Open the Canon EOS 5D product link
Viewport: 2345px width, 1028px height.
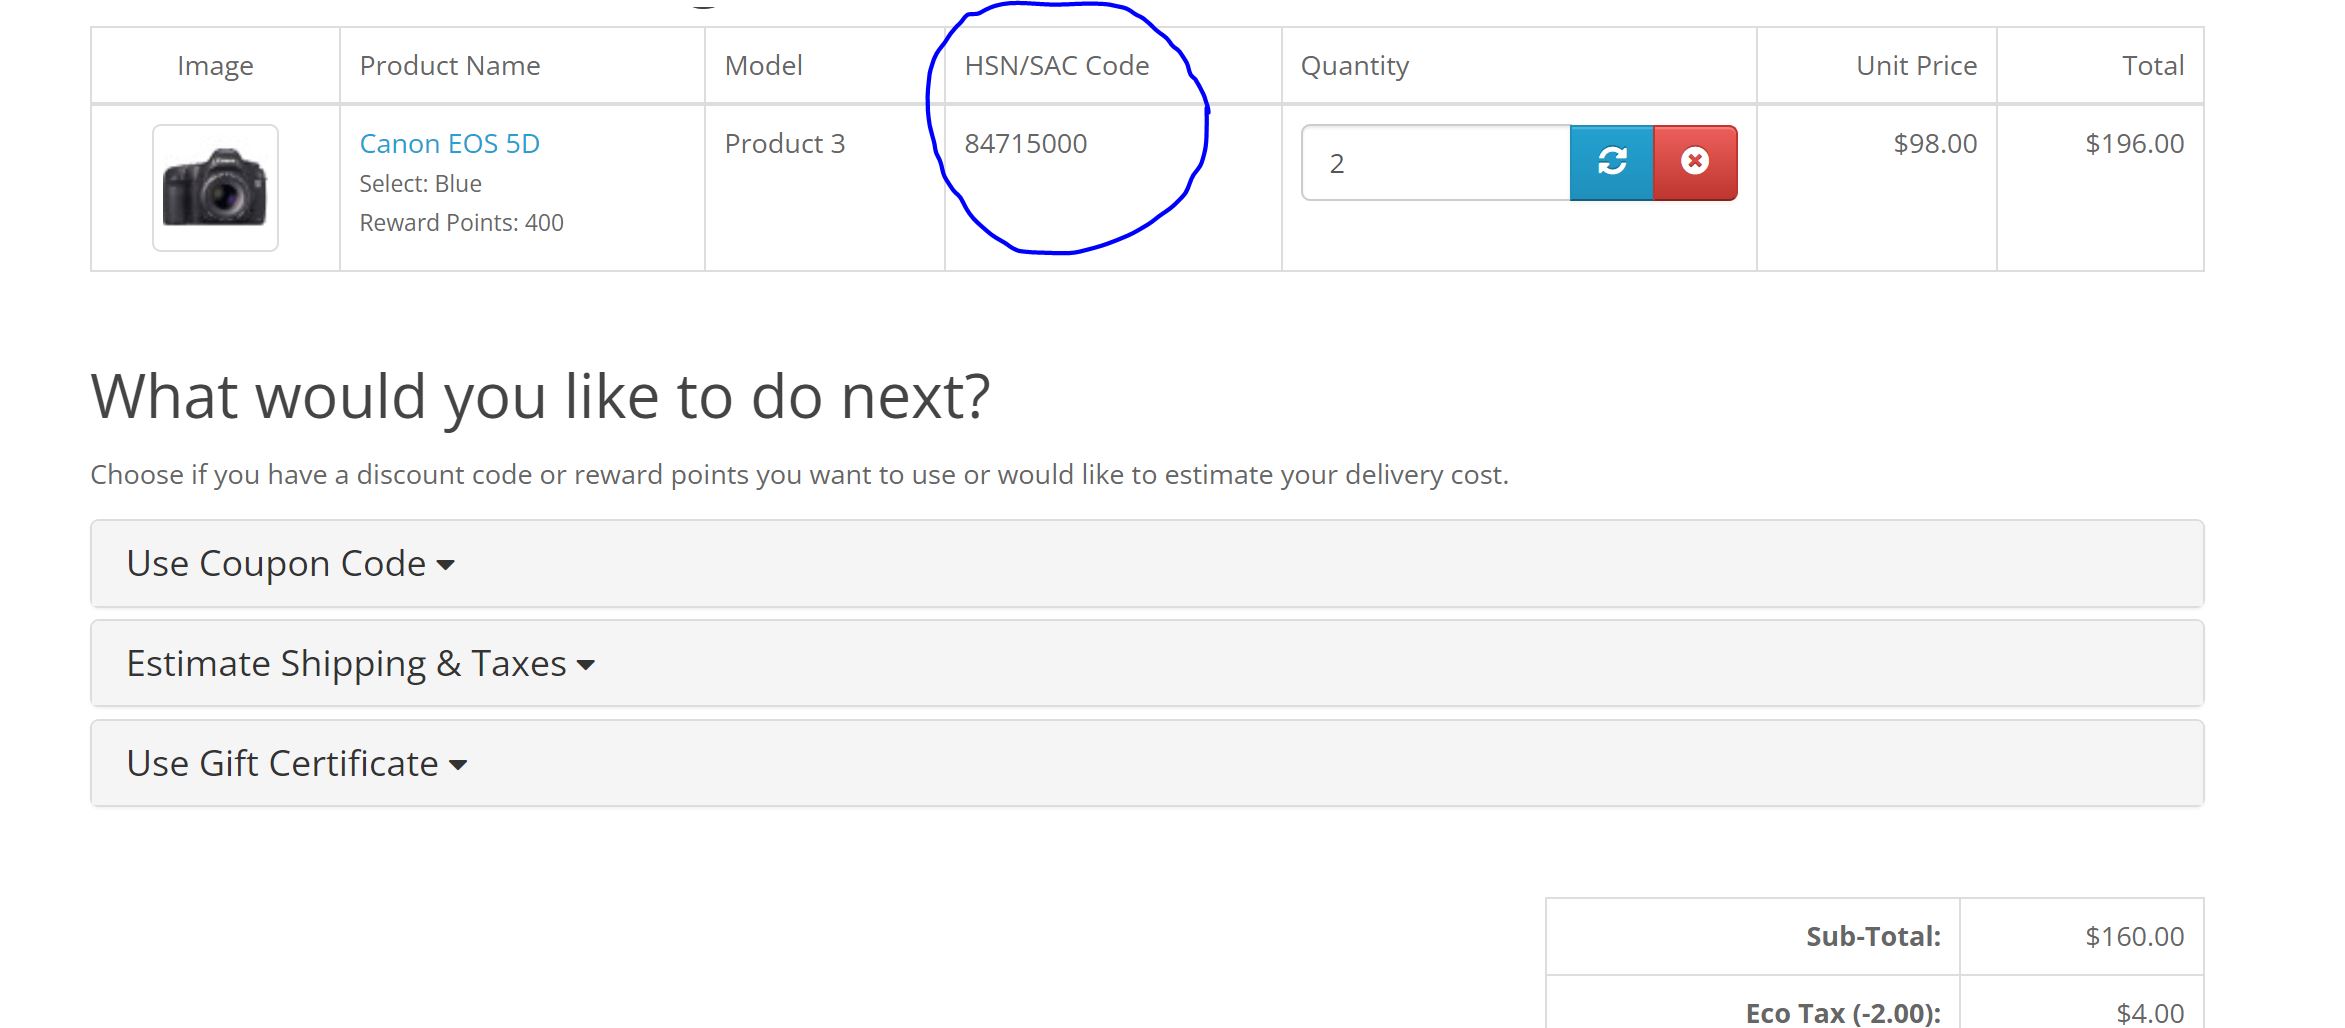449,144
